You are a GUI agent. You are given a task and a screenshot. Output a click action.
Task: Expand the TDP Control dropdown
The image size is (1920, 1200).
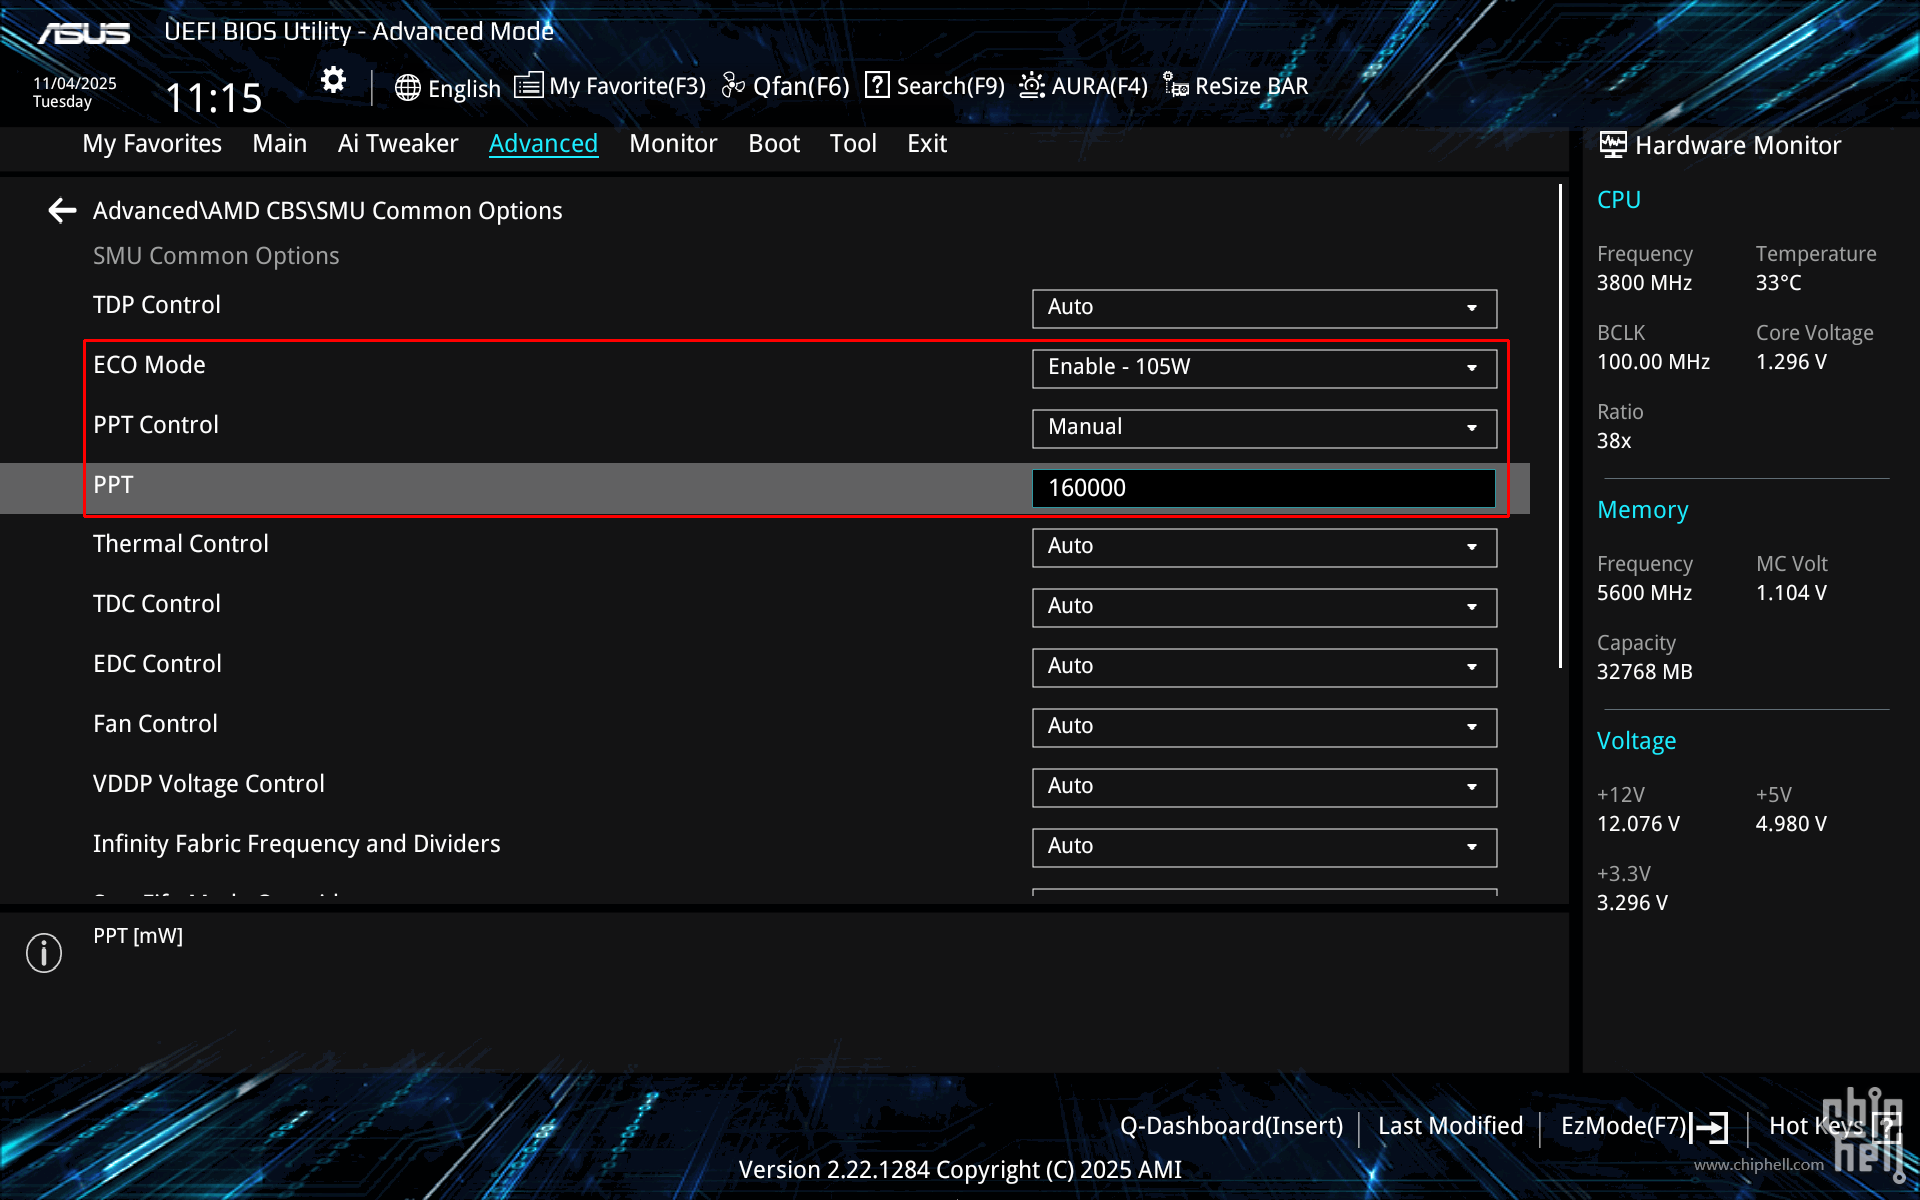pos(1264,307)
